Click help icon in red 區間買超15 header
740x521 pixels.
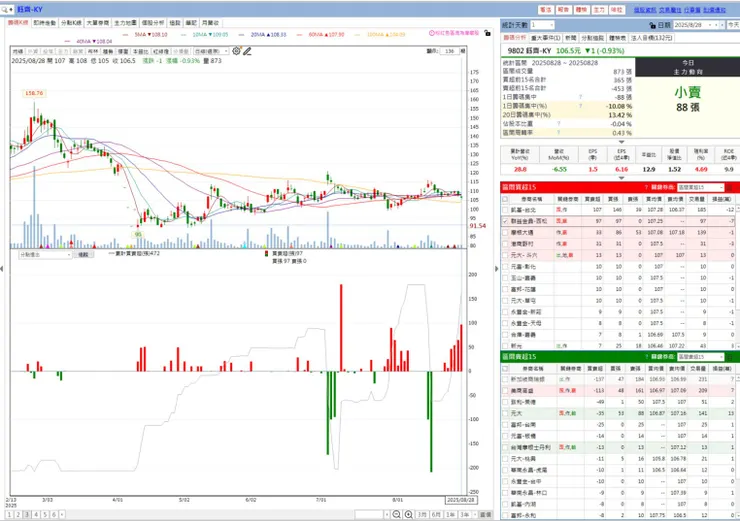point(646,187)
